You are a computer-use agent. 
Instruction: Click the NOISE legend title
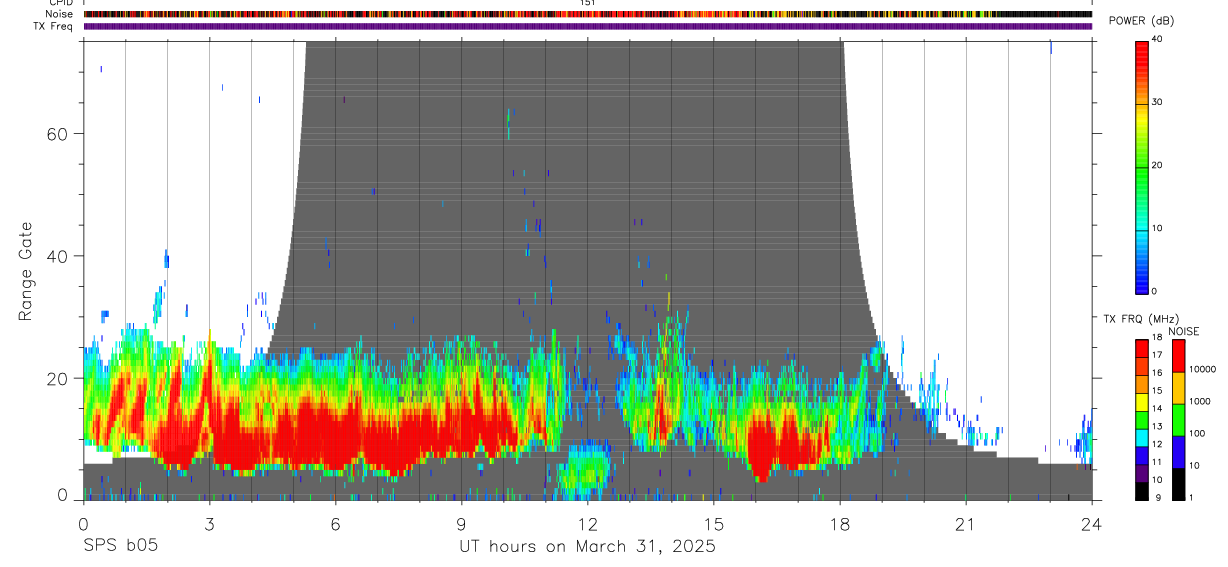[1184, 331]
